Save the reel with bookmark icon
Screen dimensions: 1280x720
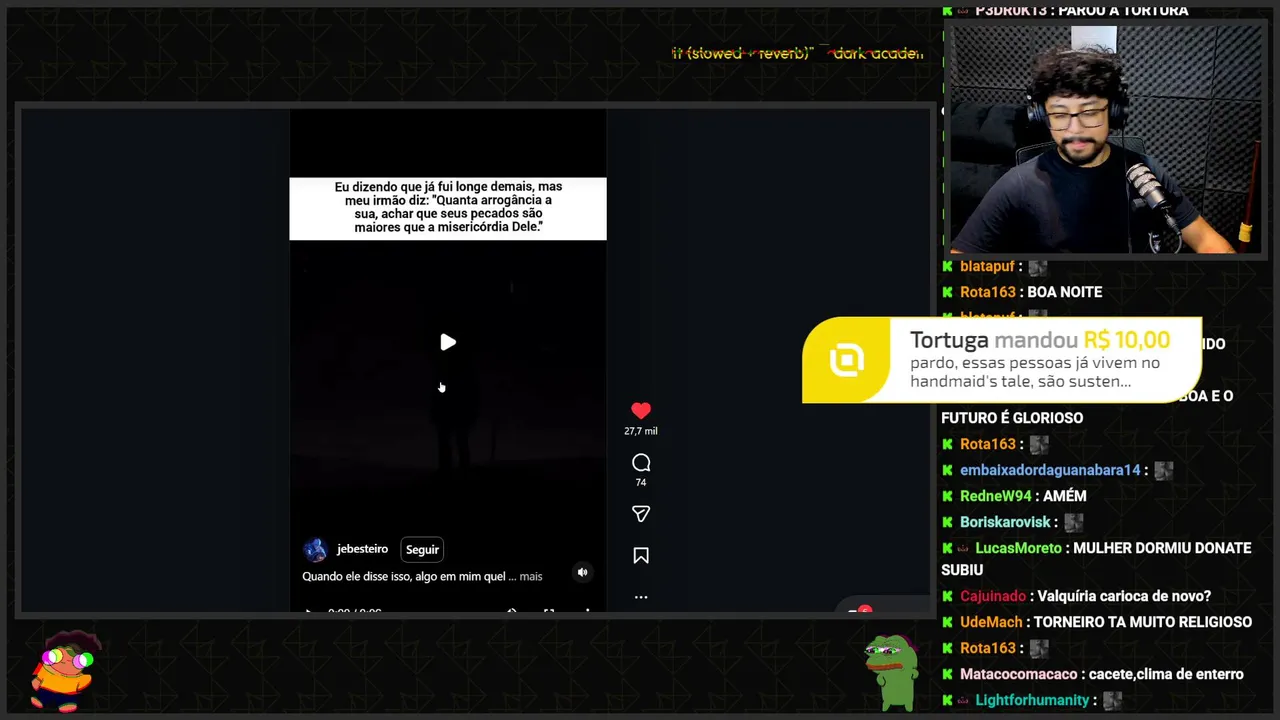pyautogui.click(x=641, y=556)
